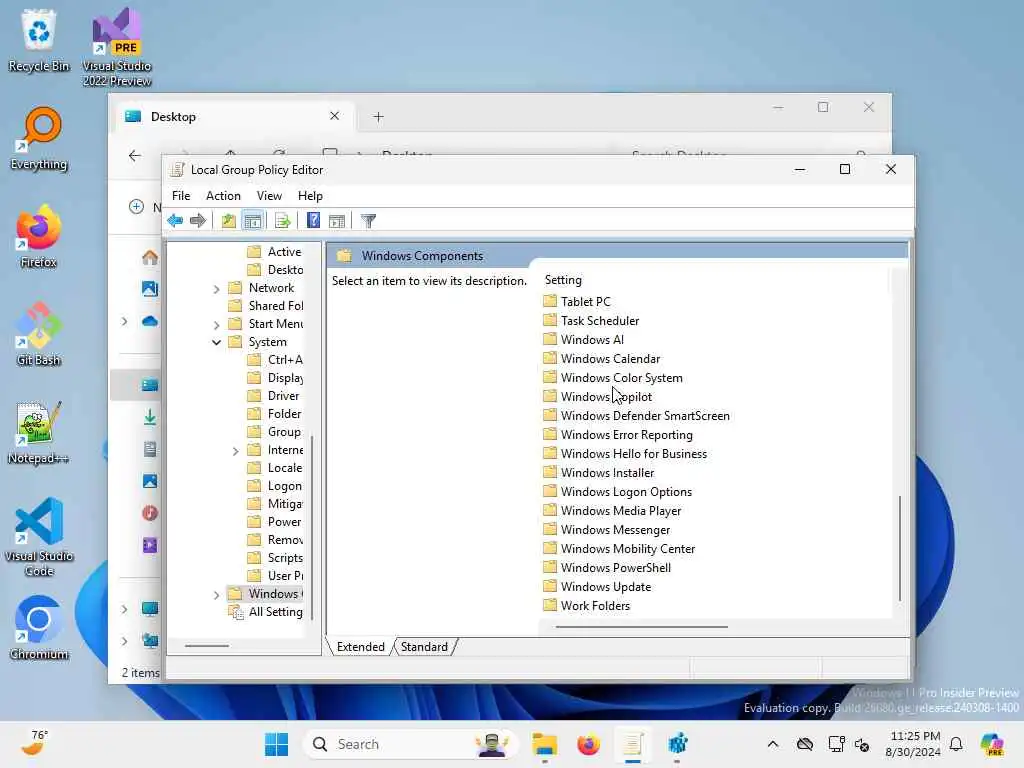Image resolution: width=1024 pixels, height=768 pixels.
Task: Expand the Internet tree node under System
Action: click(x=235, y=451)
